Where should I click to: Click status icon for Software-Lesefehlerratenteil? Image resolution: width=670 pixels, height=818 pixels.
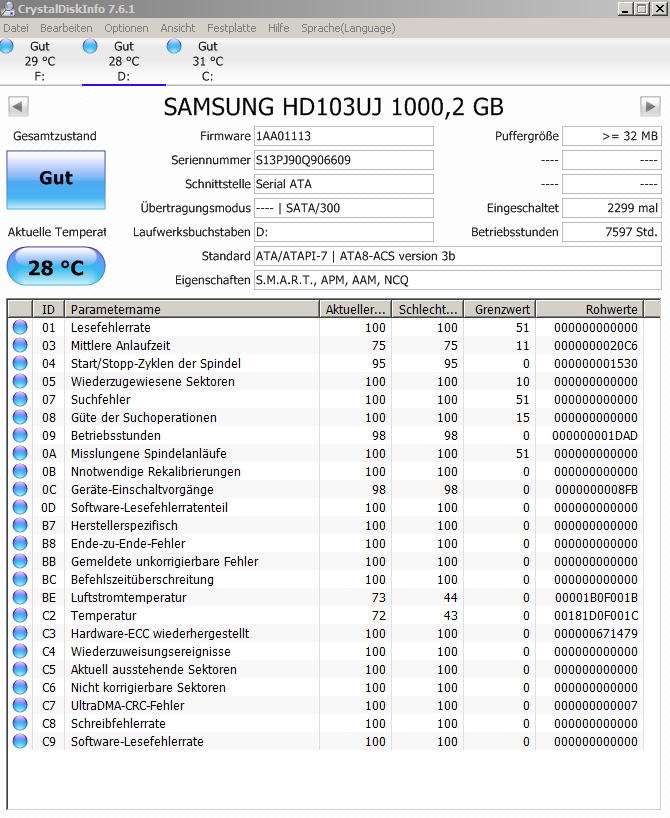point(20,508)
